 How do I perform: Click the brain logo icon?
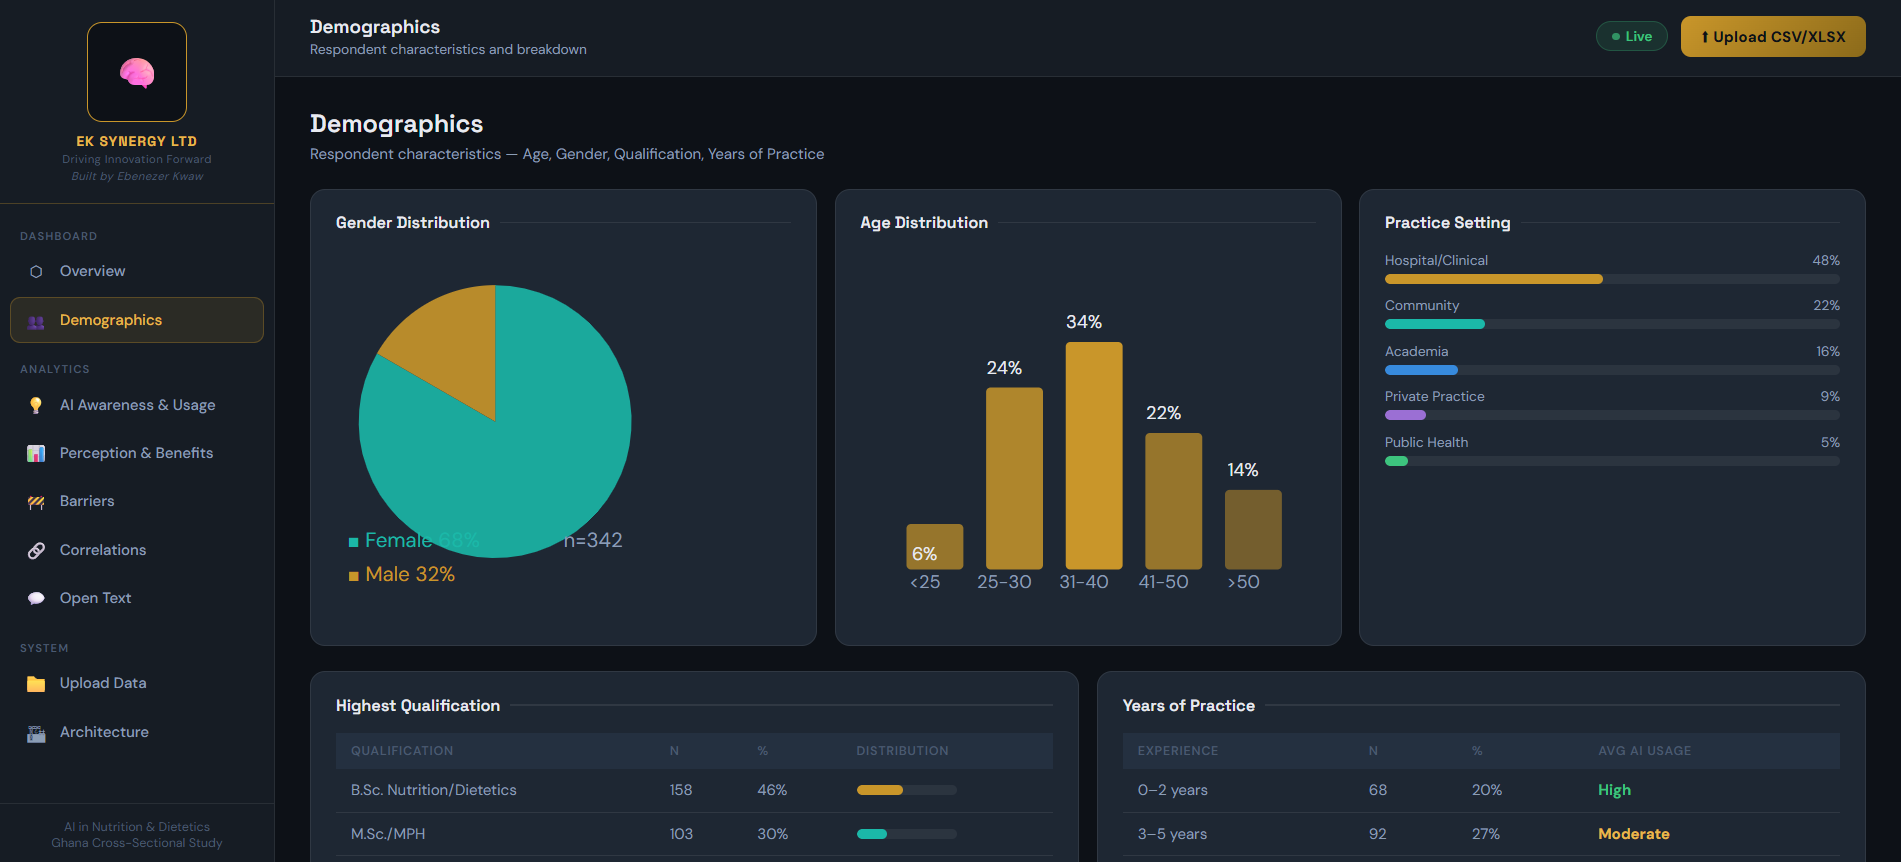pos(137,72)
